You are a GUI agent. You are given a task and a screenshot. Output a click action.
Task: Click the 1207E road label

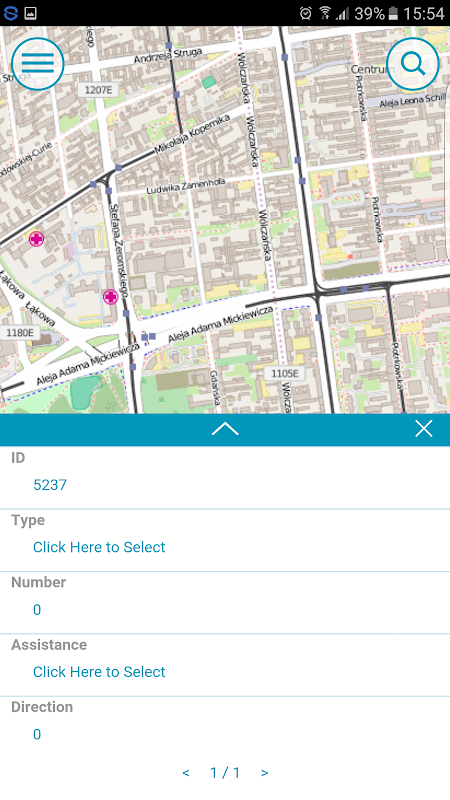(98, 90)
